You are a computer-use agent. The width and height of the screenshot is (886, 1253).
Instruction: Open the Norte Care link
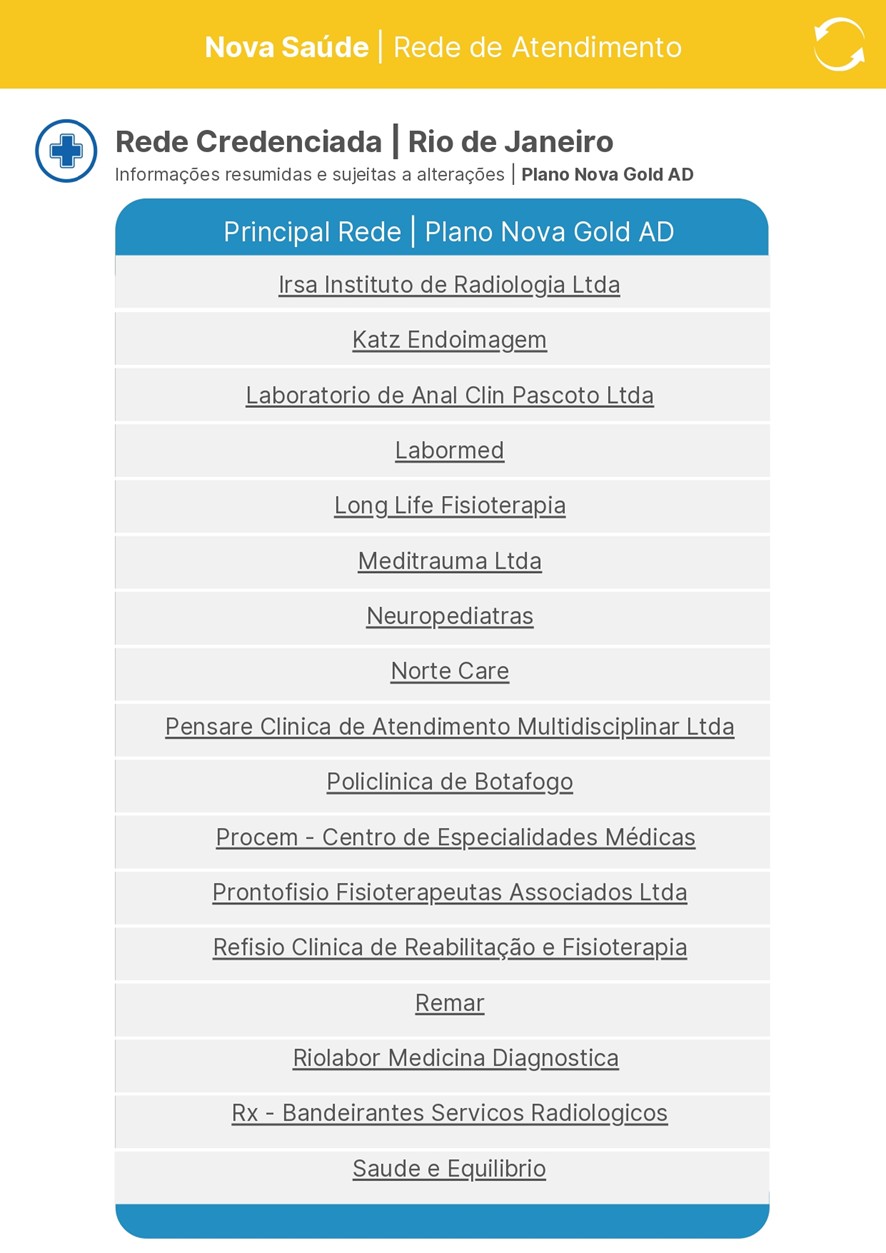pos(449,671)
